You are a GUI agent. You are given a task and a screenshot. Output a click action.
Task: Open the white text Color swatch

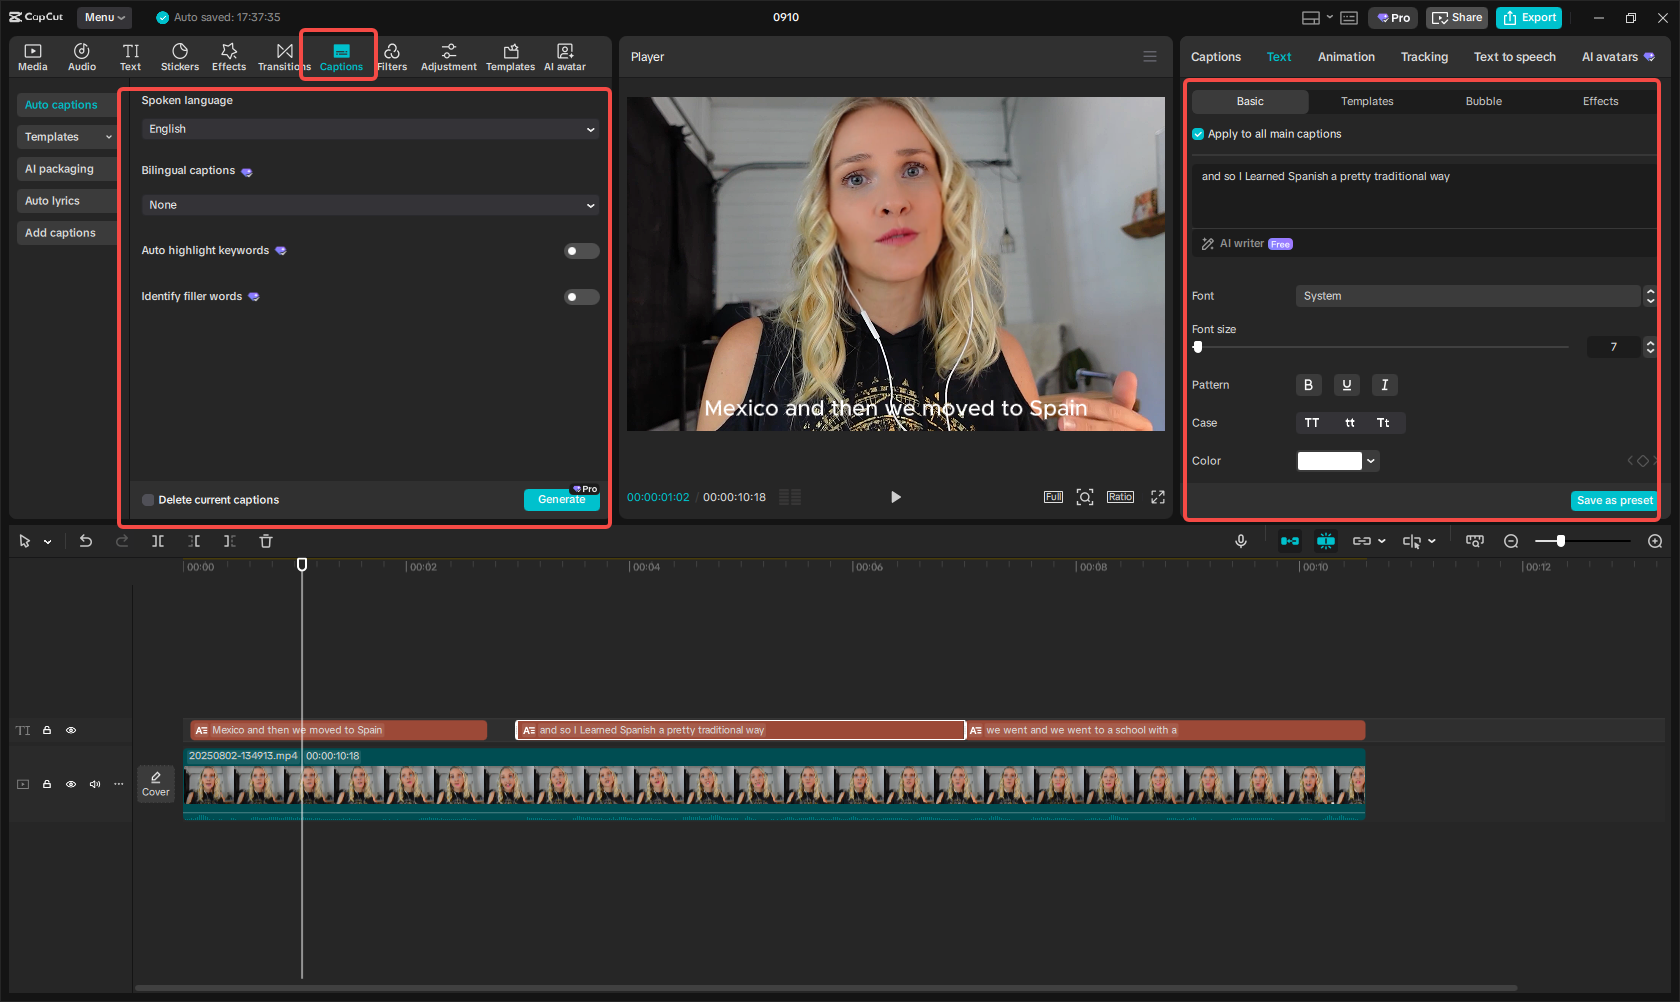pyautogui.click(x=1330, y=461)
